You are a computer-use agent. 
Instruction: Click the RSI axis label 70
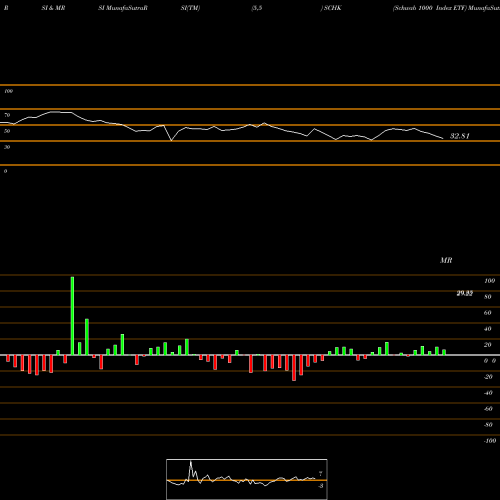pyautogui.click(x=7, y=115)
